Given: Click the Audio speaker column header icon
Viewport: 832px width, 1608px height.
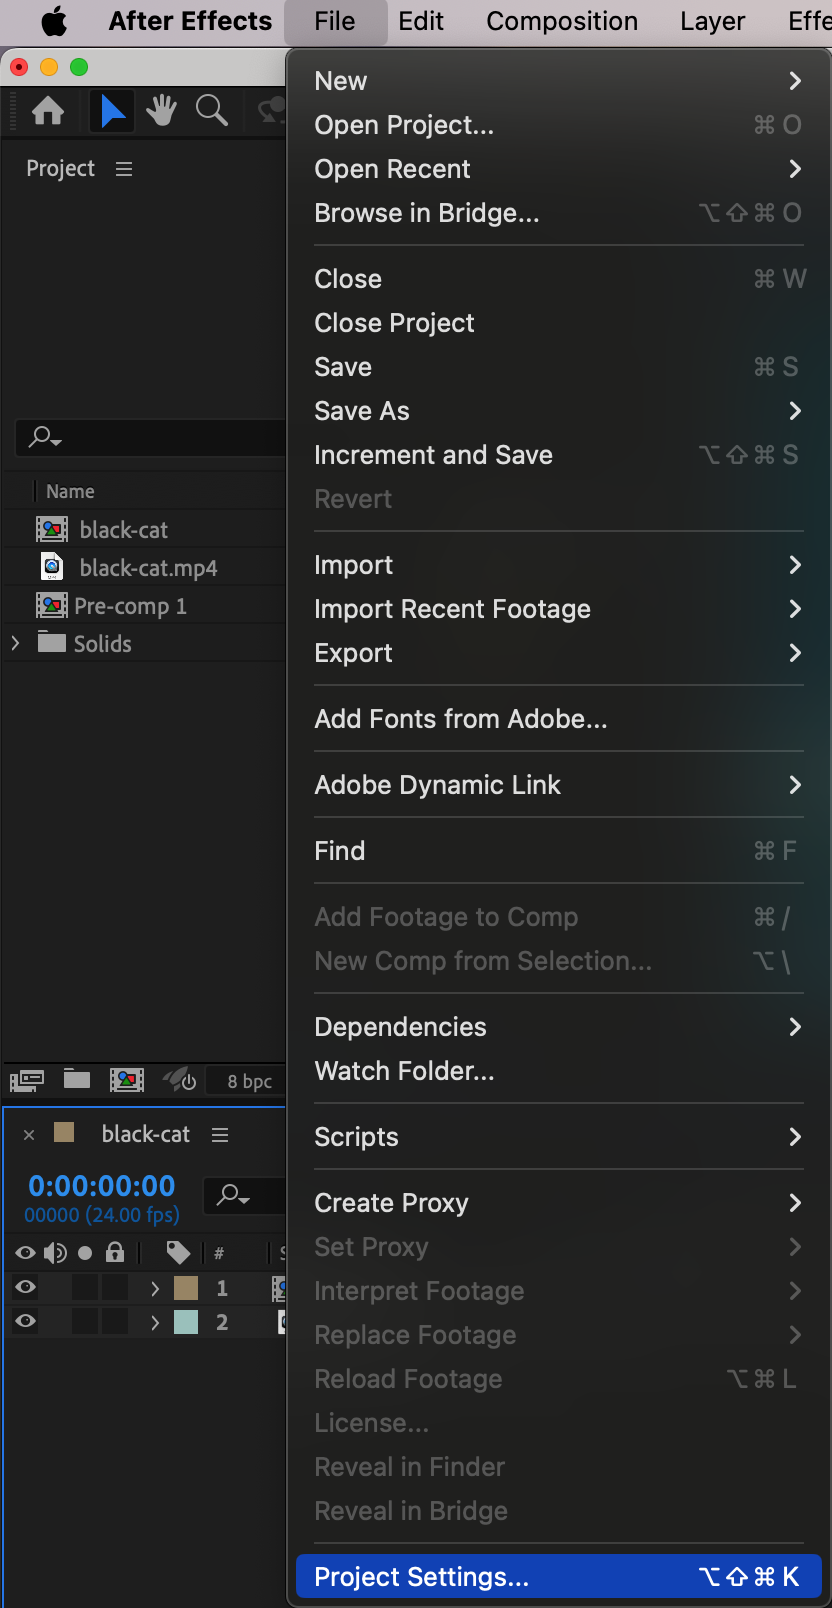Looking at the screenshot, I should pyautogui.click(x=55, y=1253).
